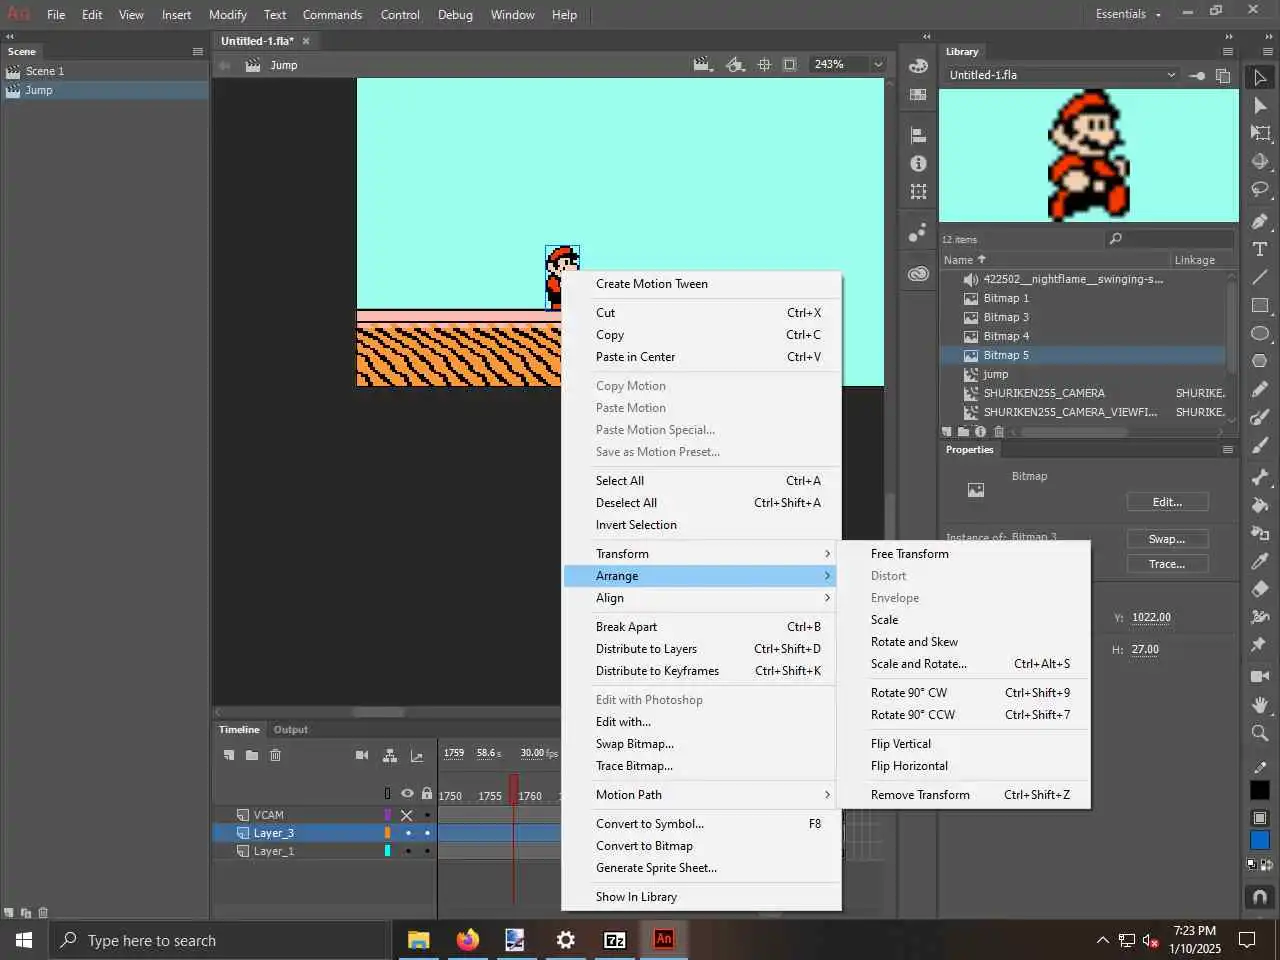Open the Modify menu

(x=228, y=14)
